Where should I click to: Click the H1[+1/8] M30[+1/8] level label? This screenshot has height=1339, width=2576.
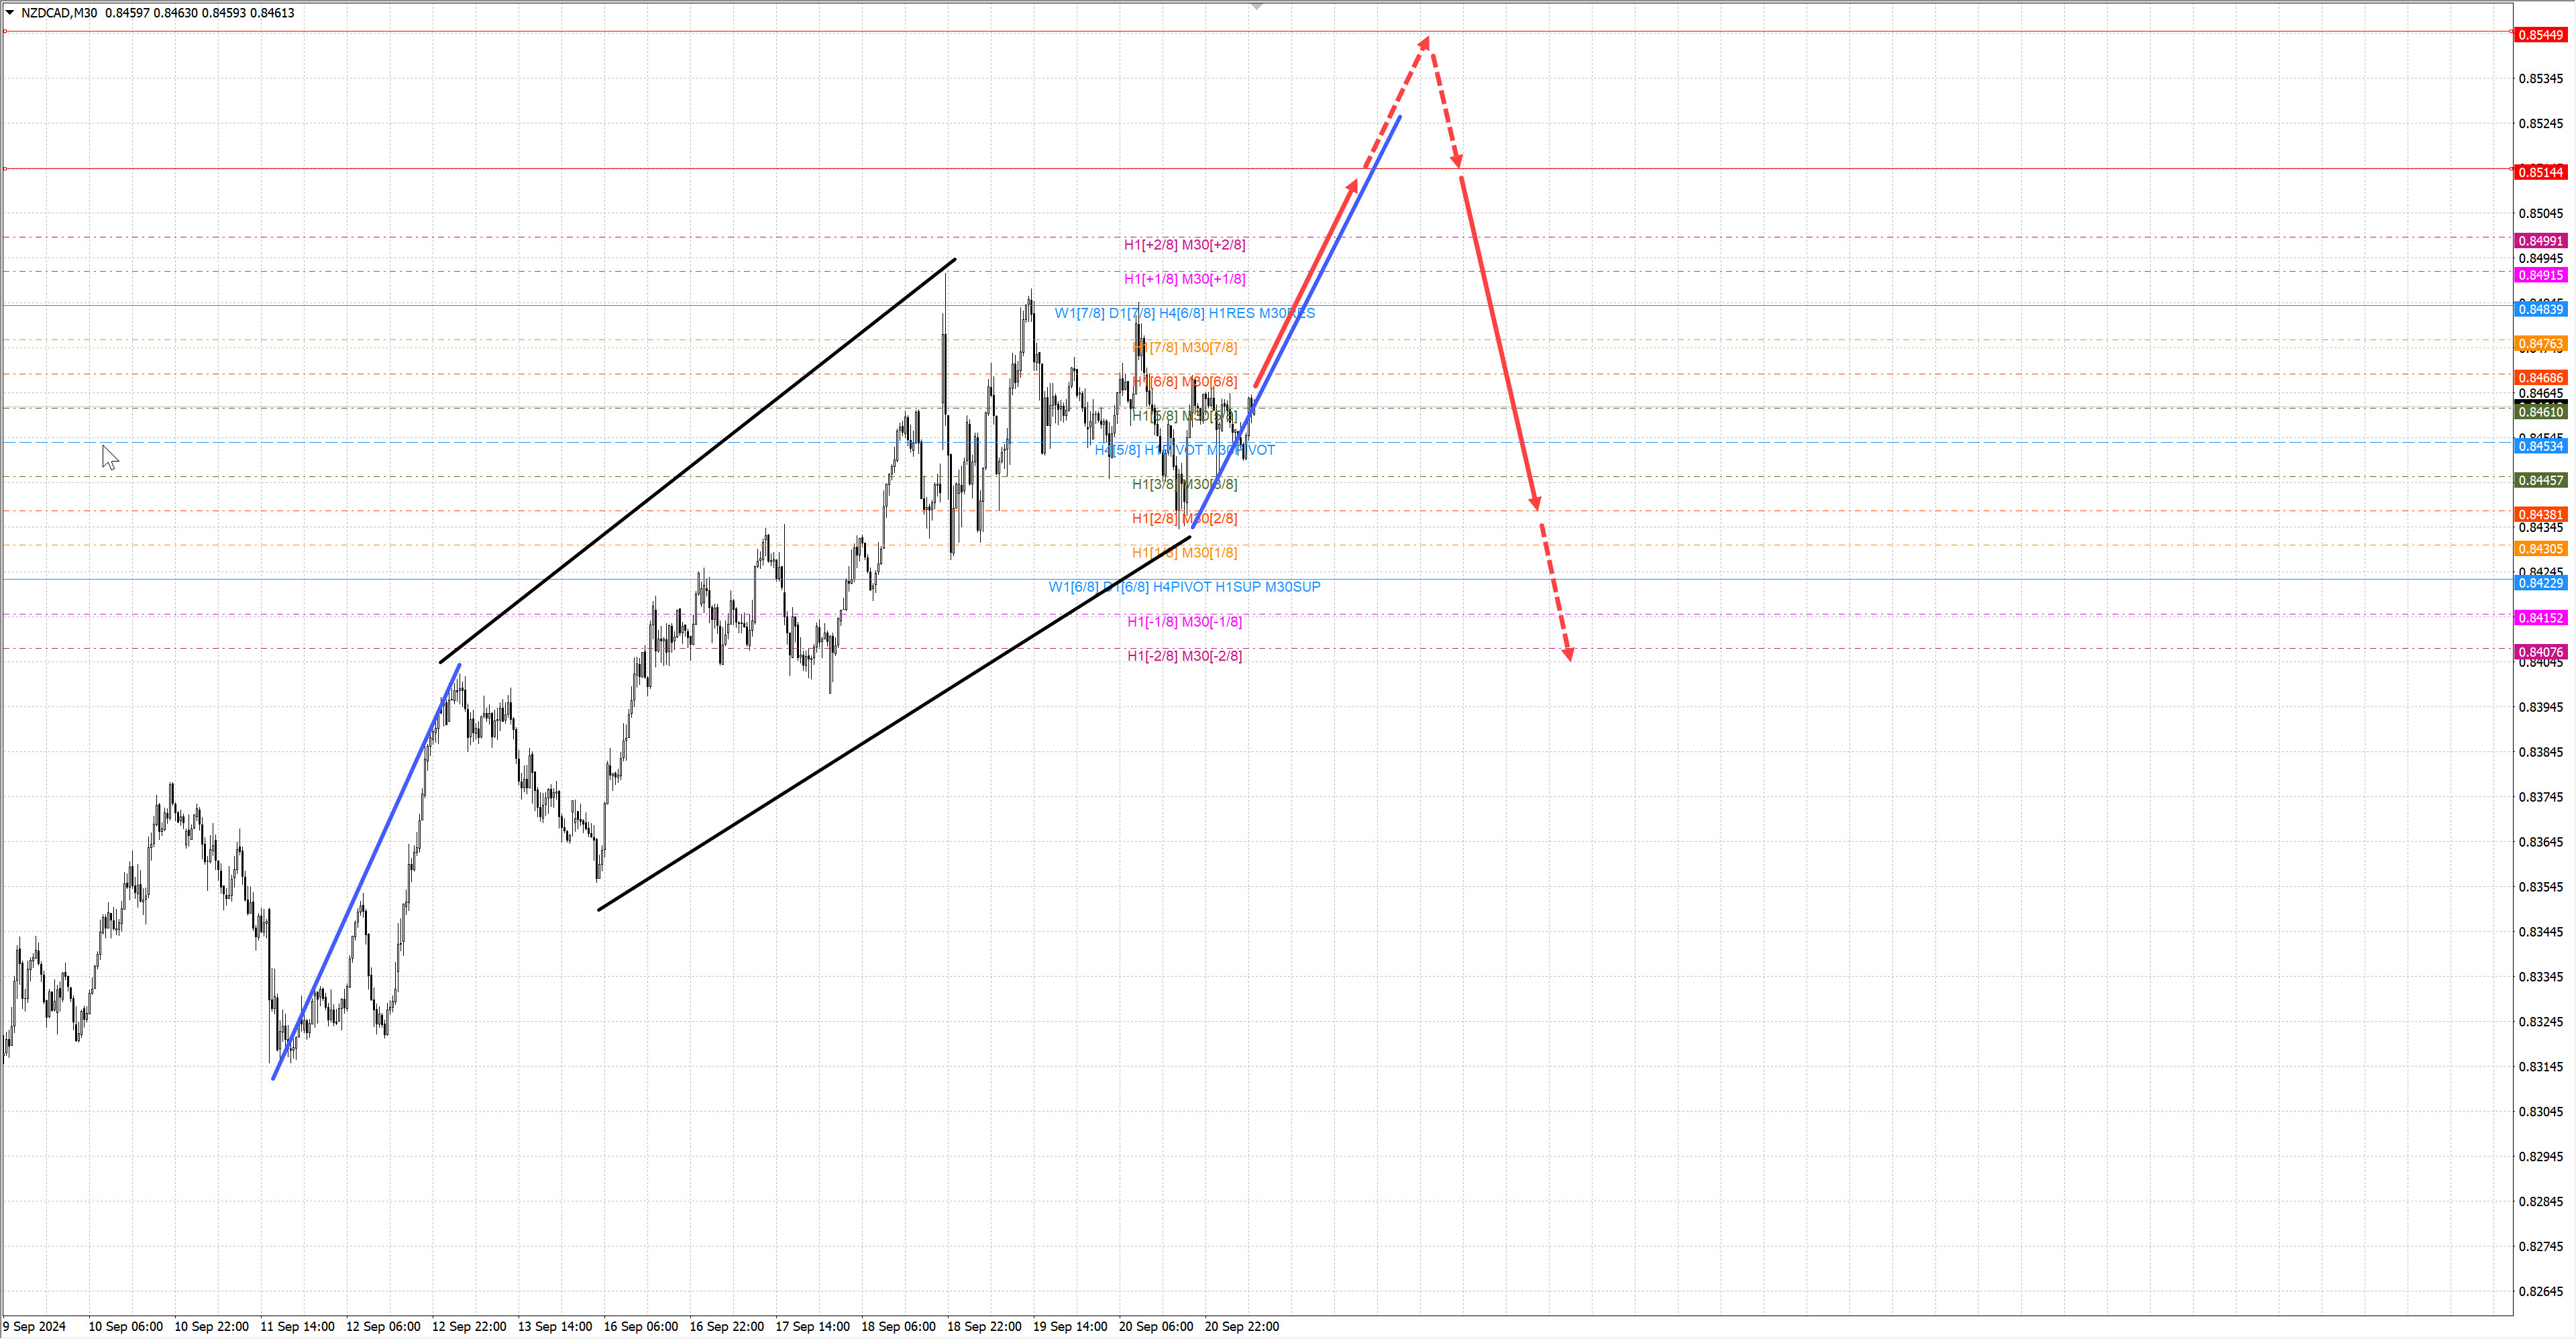pos(1184,279)
